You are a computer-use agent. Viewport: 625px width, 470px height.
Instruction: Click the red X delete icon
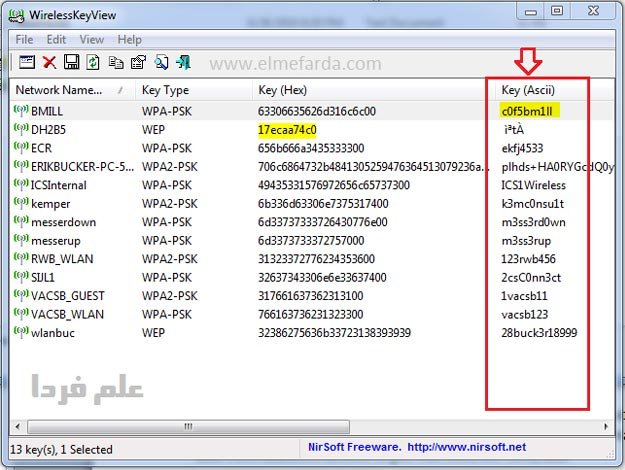[x=49, y=62]
